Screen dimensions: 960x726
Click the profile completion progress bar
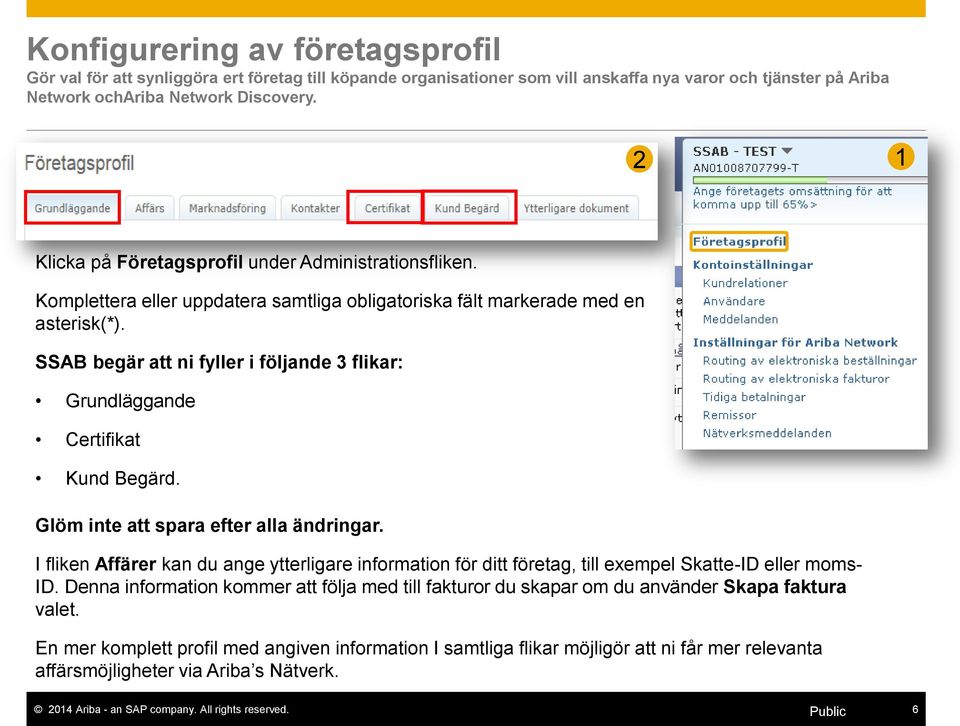(809, 180)
